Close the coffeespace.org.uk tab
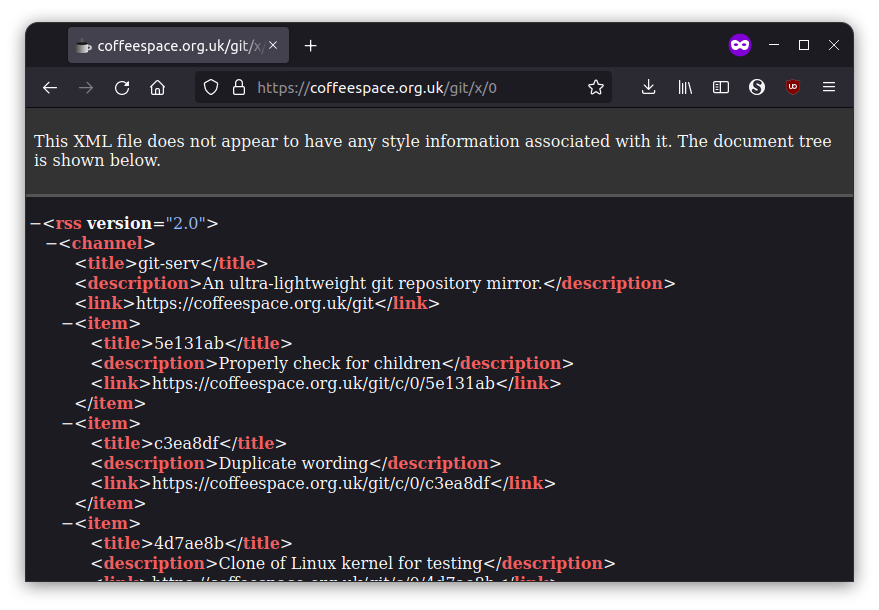This screenshot has width=879, height=610. tap(273, 45)
